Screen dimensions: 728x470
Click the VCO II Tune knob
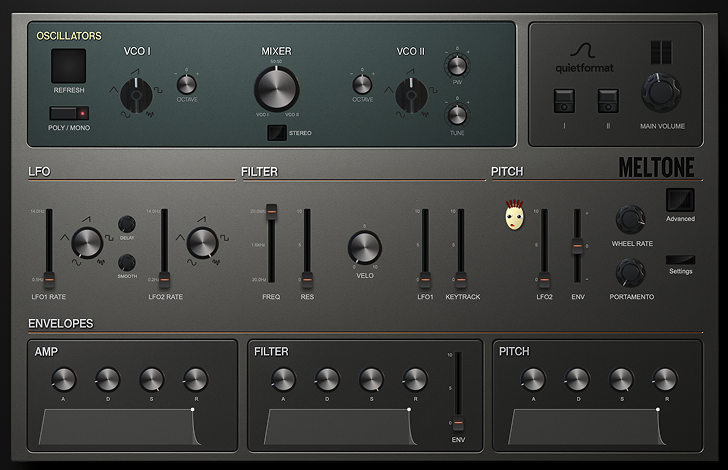pyautogui.click(x=457, y=113)
